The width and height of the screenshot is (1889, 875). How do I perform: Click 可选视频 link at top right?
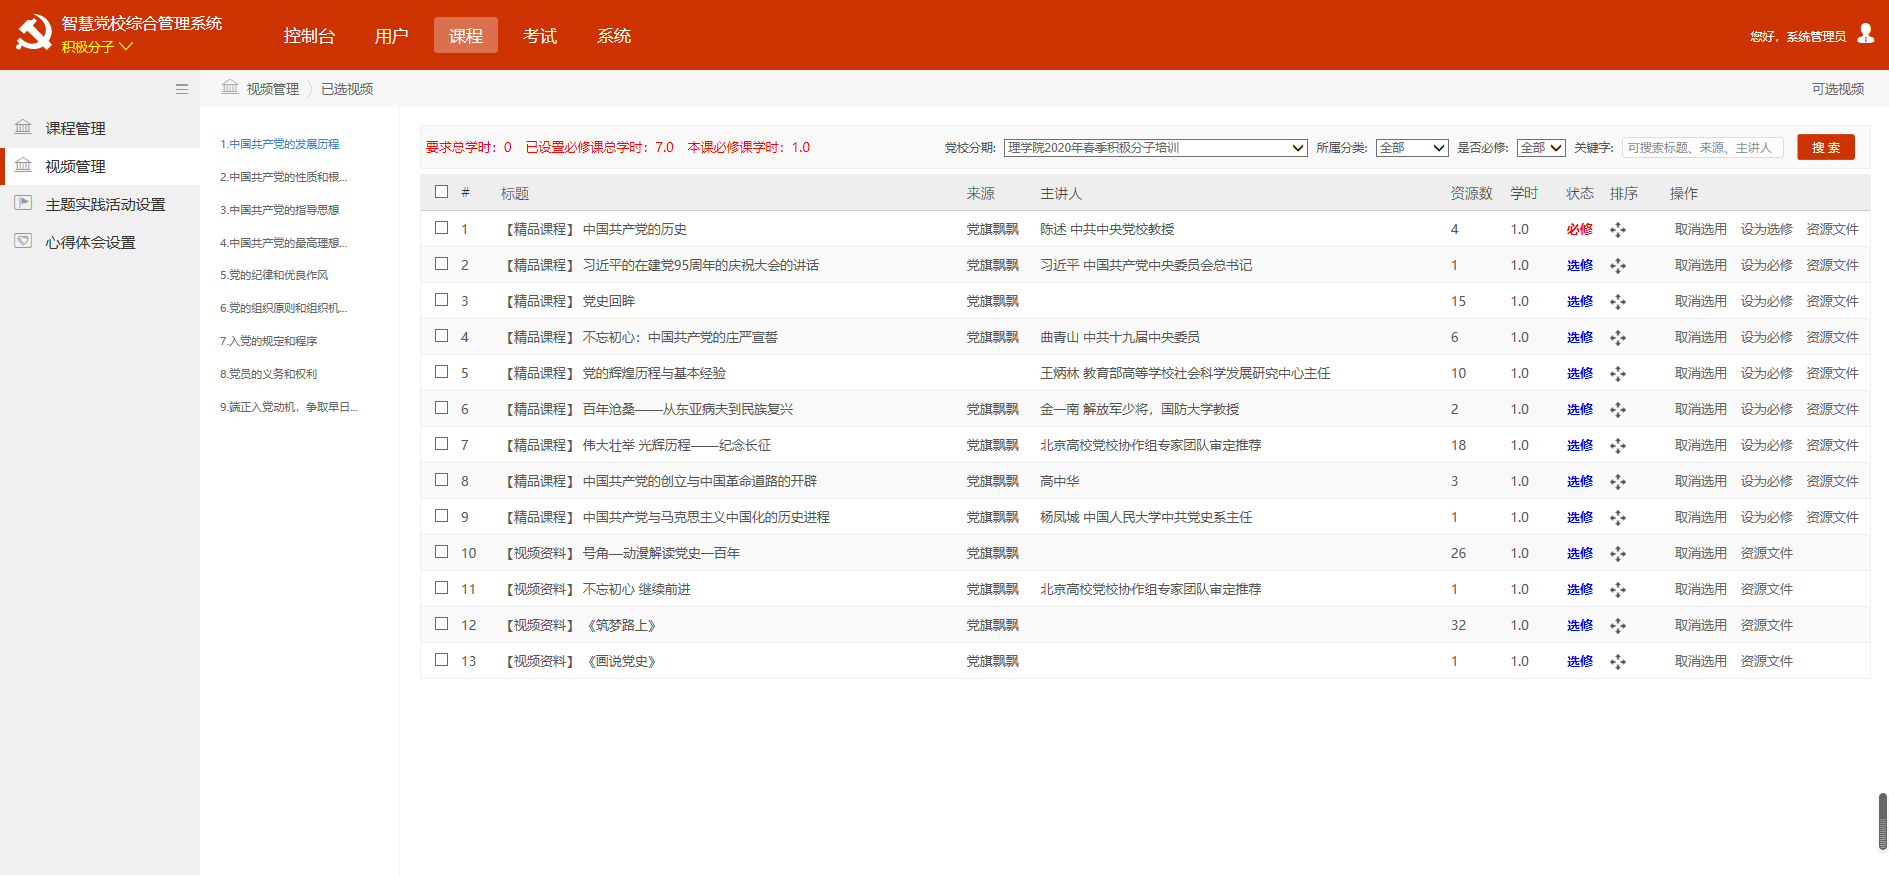tap(1837, 89)
